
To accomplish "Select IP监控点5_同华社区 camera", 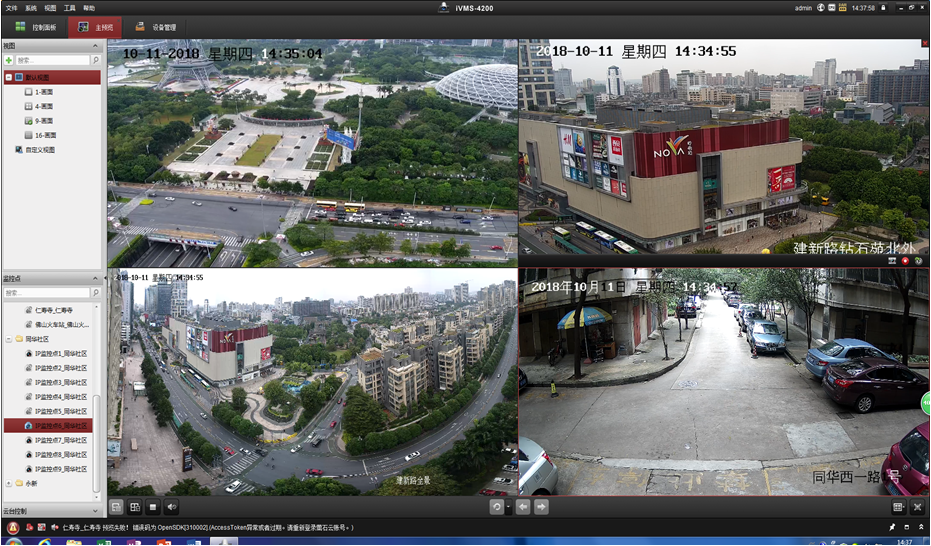I will point(56,411).
